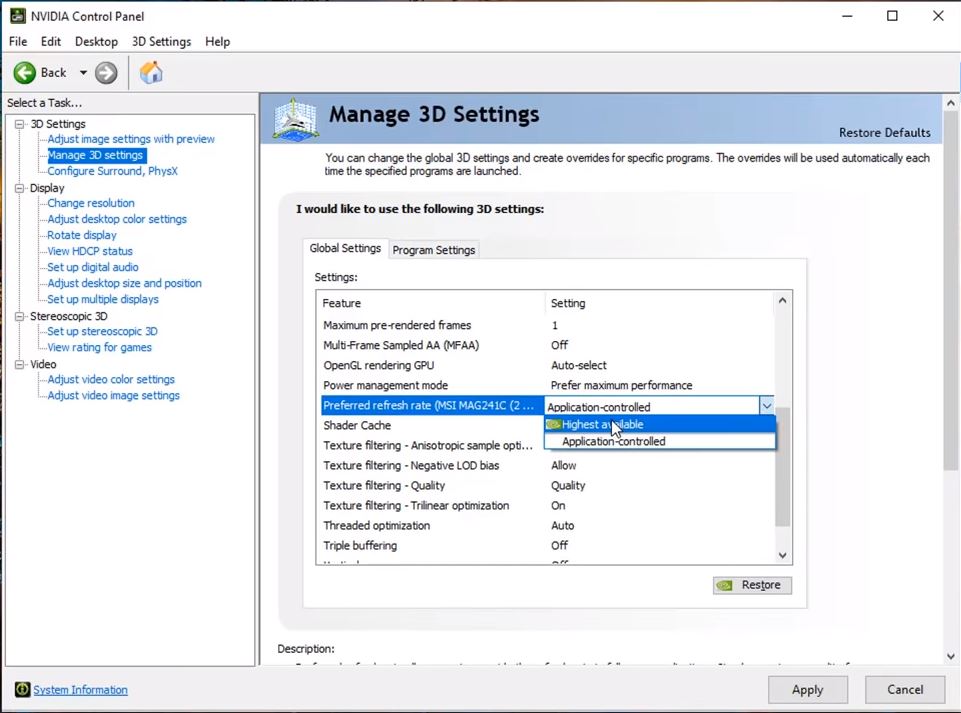Click the Preferred refresh rate dropdown arrow
The width and height of the screenshot is (961, 713).
point(766,406)
